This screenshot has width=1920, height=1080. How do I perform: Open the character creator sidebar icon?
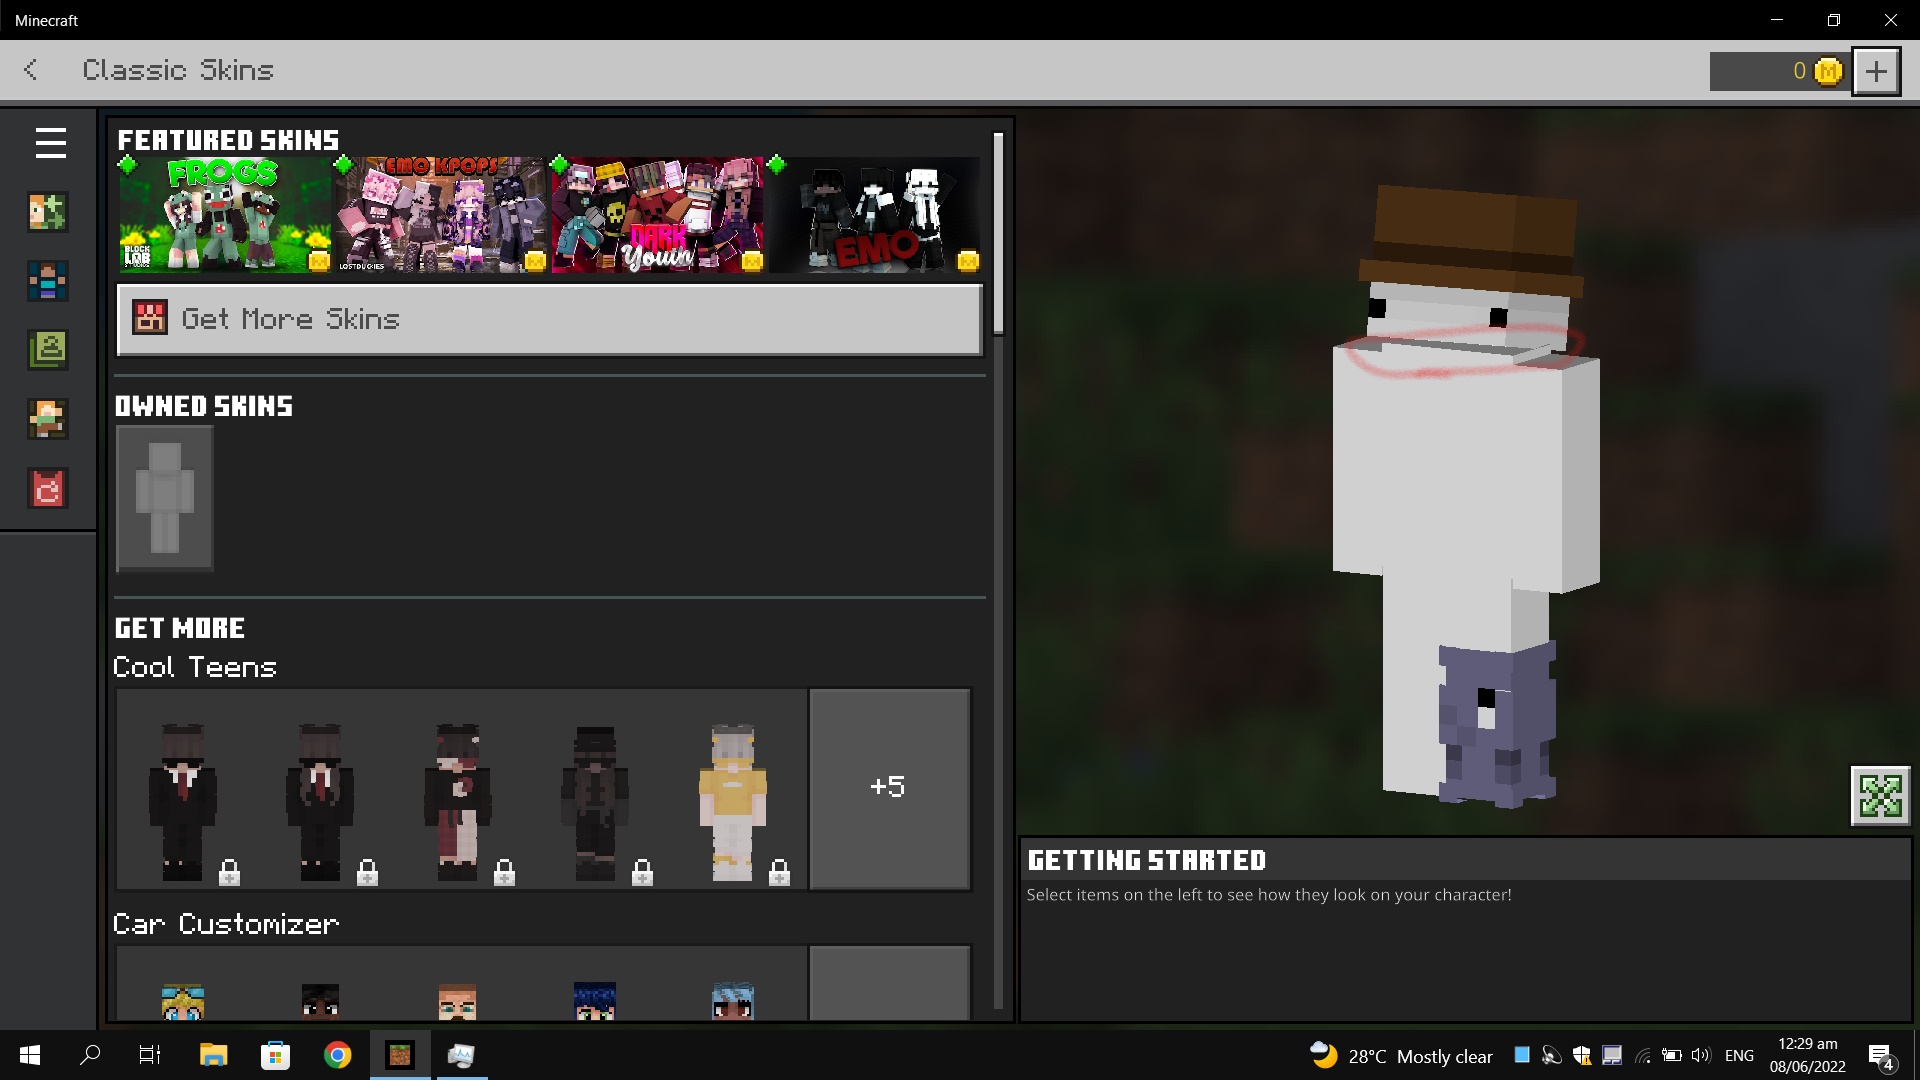point(47,212)
